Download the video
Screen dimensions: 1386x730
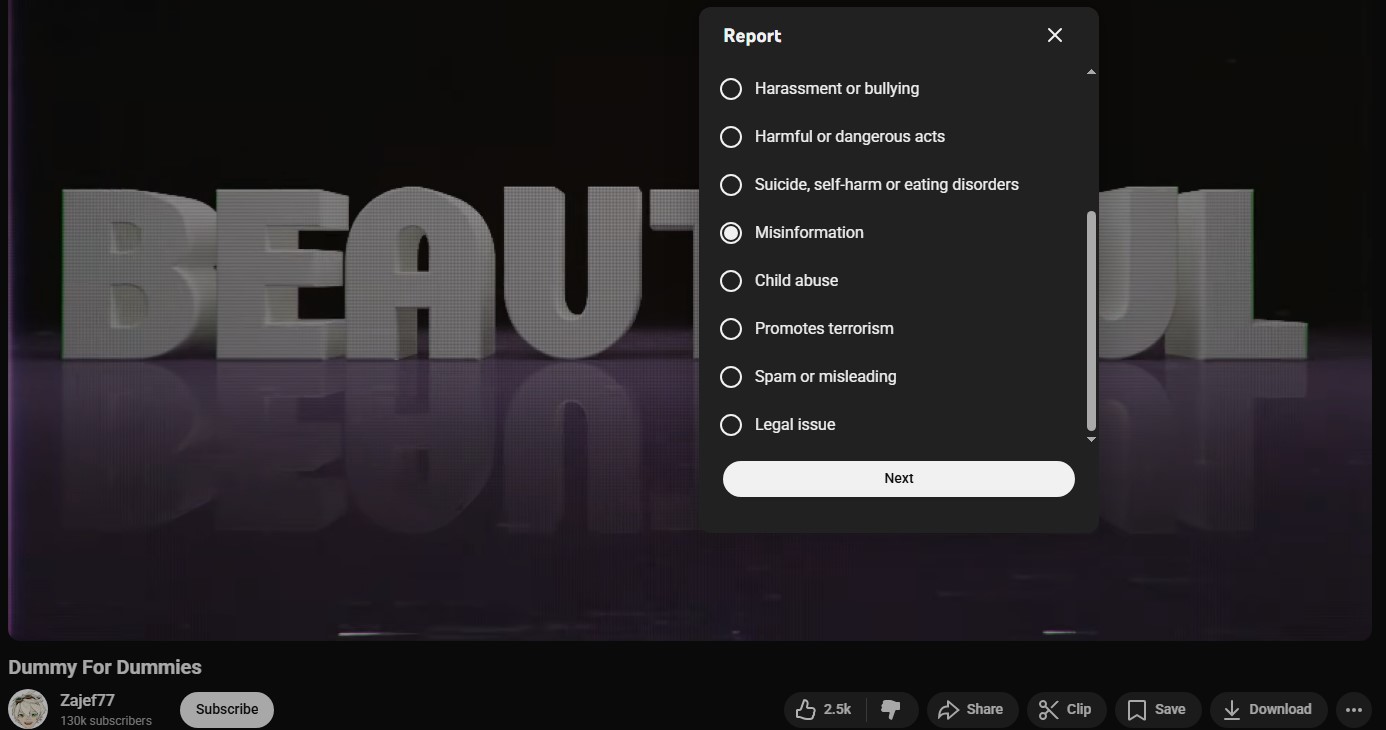pos(1268,710)
